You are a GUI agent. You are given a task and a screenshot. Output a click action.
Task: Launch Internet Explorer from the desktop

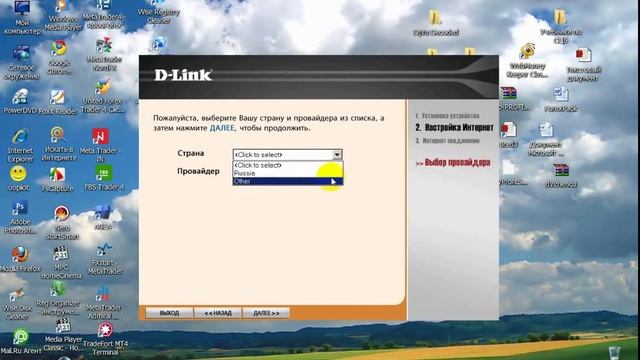point(20,145)
